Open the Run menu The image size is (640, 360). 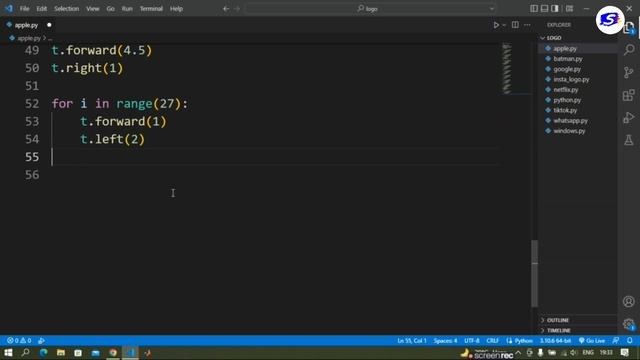127,9
